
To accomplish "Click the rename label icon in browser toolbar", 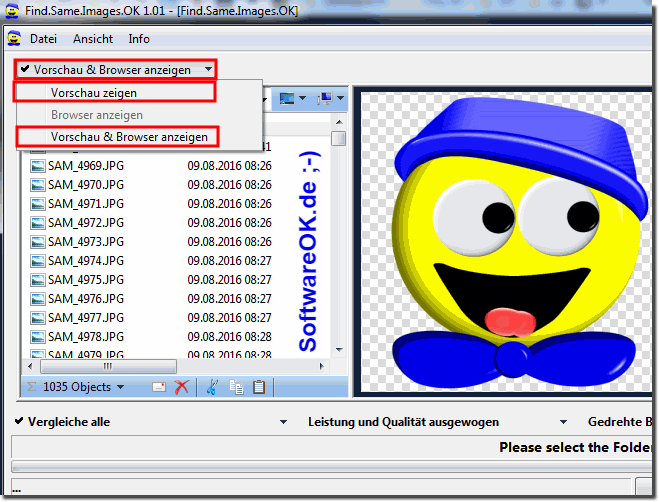I will (159, 387).
